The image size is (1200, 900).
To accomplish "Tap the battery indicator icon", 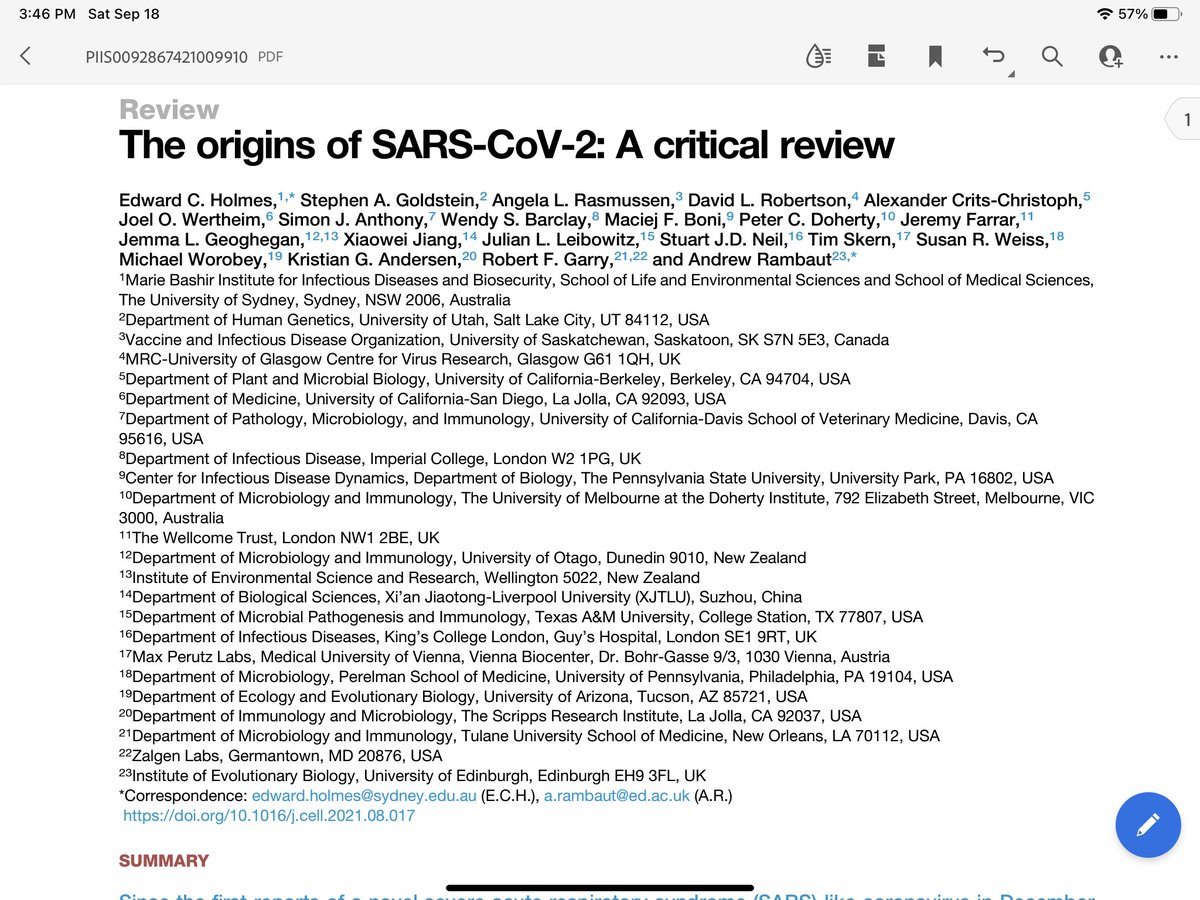I will [x=1166, y=14].
